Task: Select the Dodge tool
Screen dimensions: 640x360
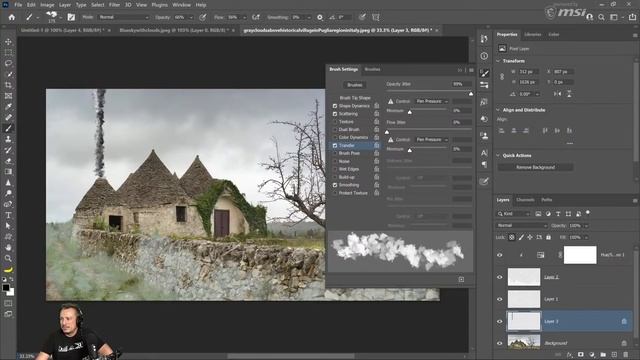Action: [8, 193]
